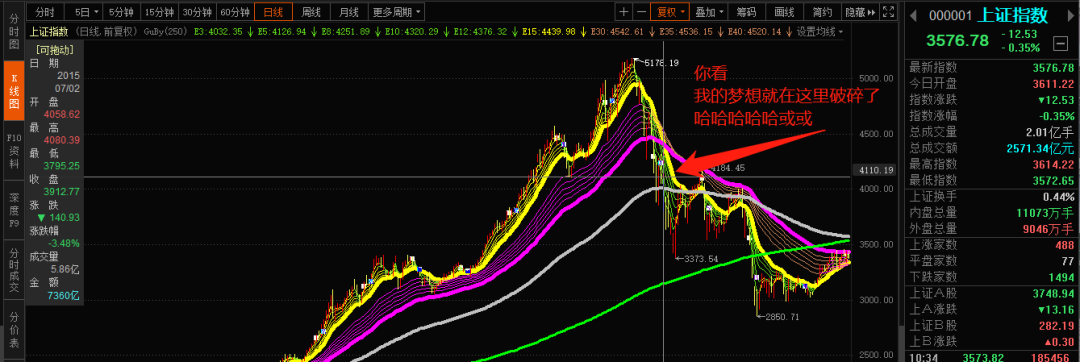Switch the chart to 周线 weekly period
Image resolution: width=1080 pixels, height=362 pixels.
311,12
